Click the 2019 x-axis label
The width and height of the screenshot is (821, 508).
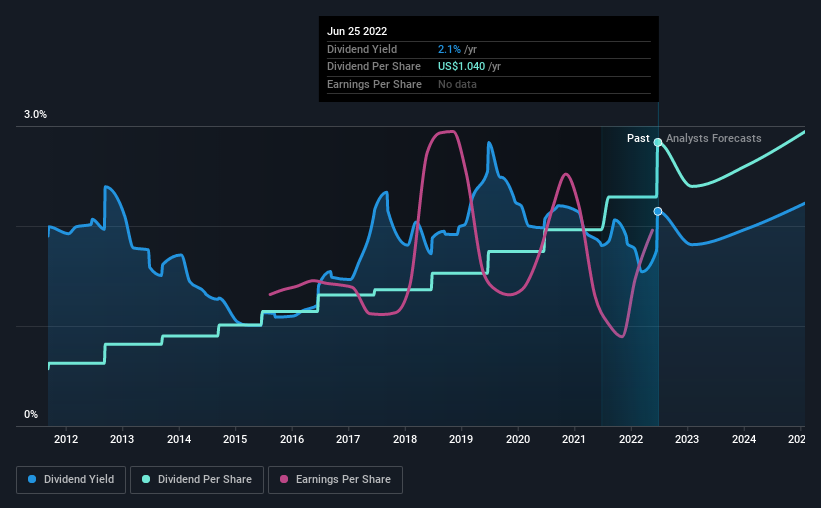(461, 439)
